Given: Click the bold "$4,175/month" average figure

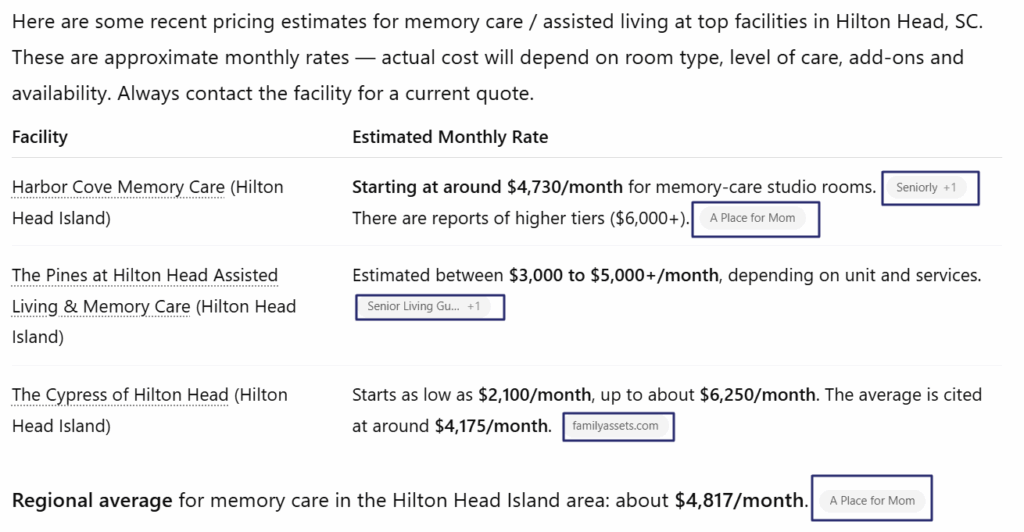Looking at the screenshot, I should [x=492, y=426].
